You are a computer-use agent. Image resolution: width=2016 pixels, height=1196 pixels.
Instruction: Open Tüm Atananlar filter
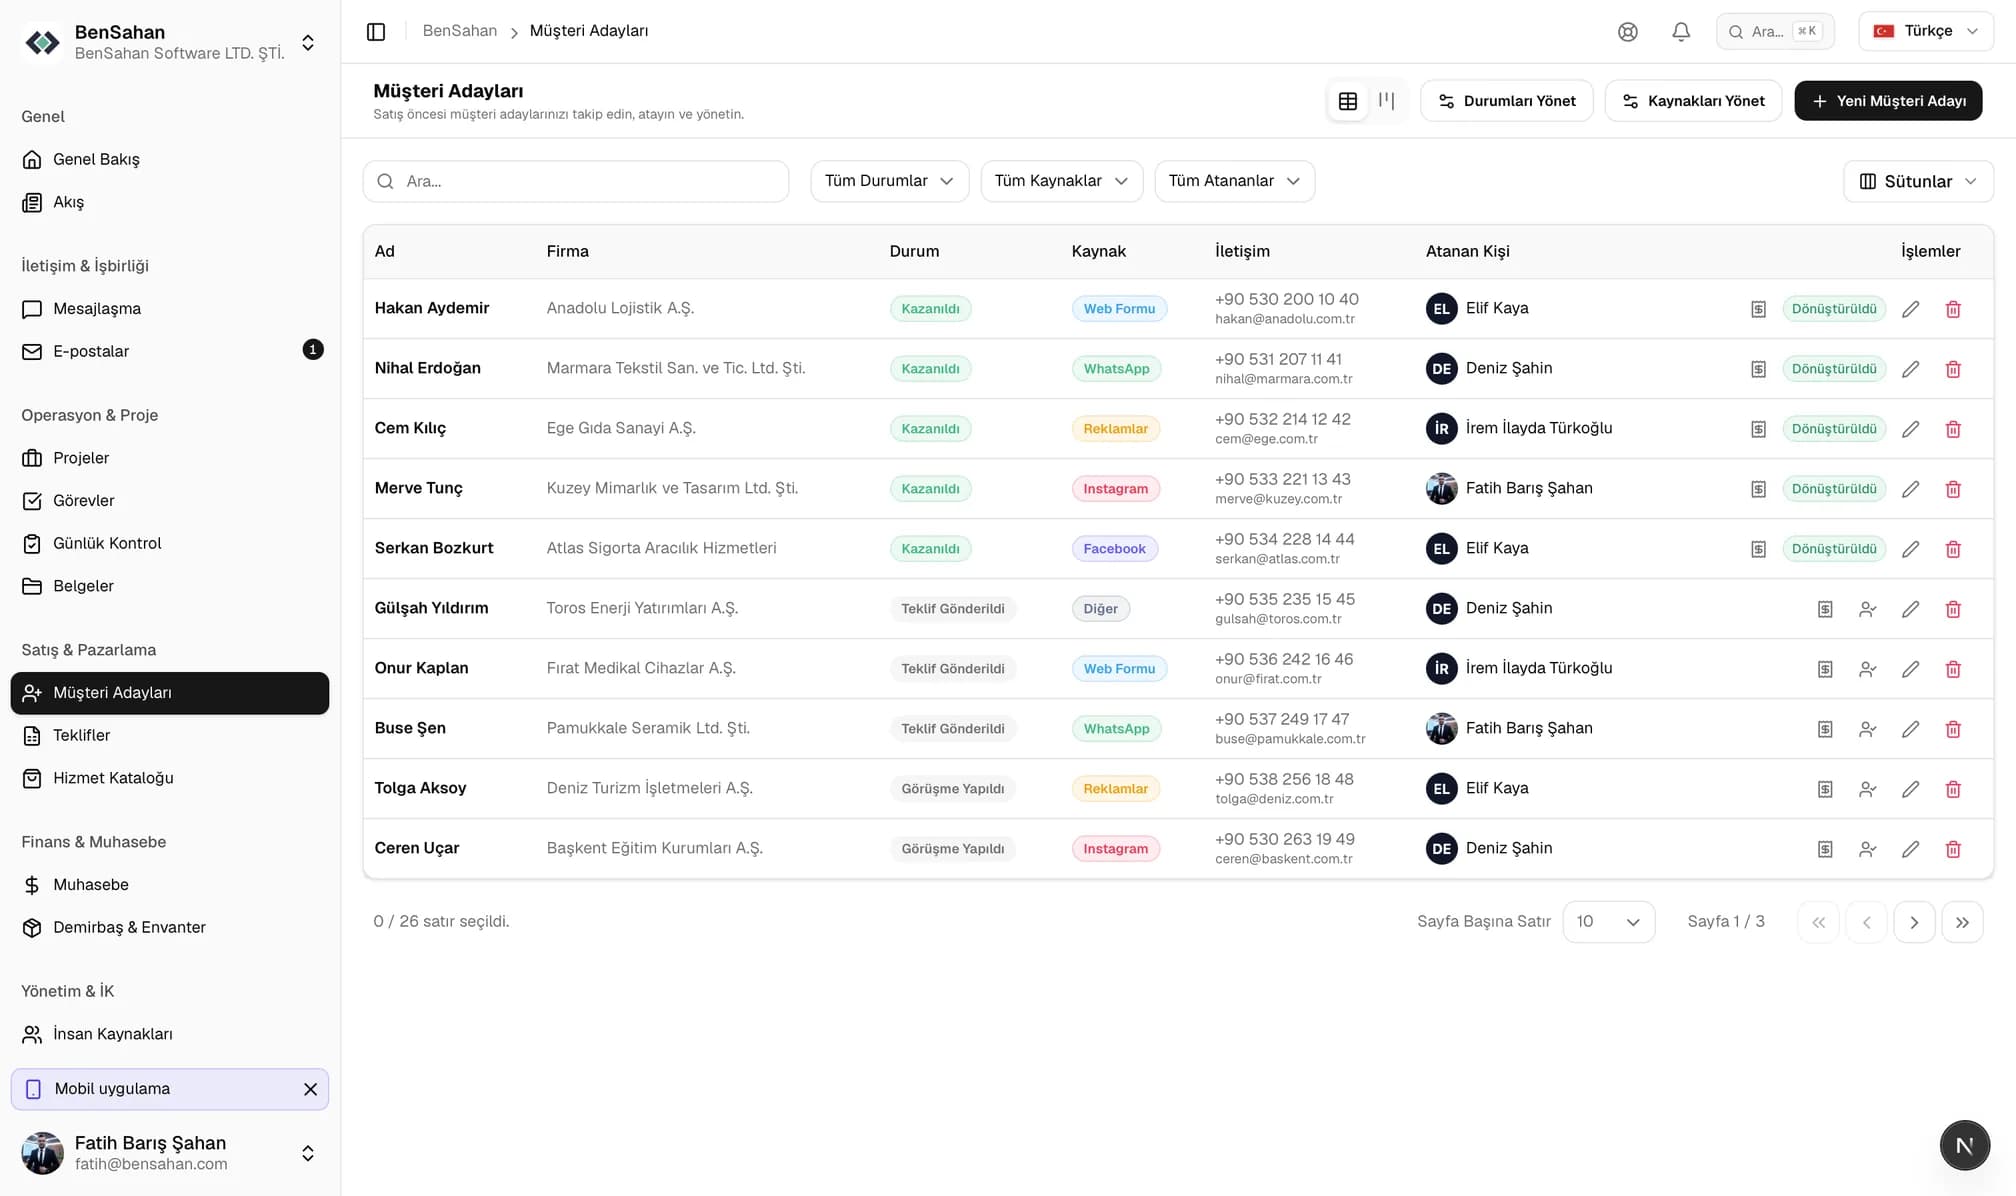pos(1234,181)
